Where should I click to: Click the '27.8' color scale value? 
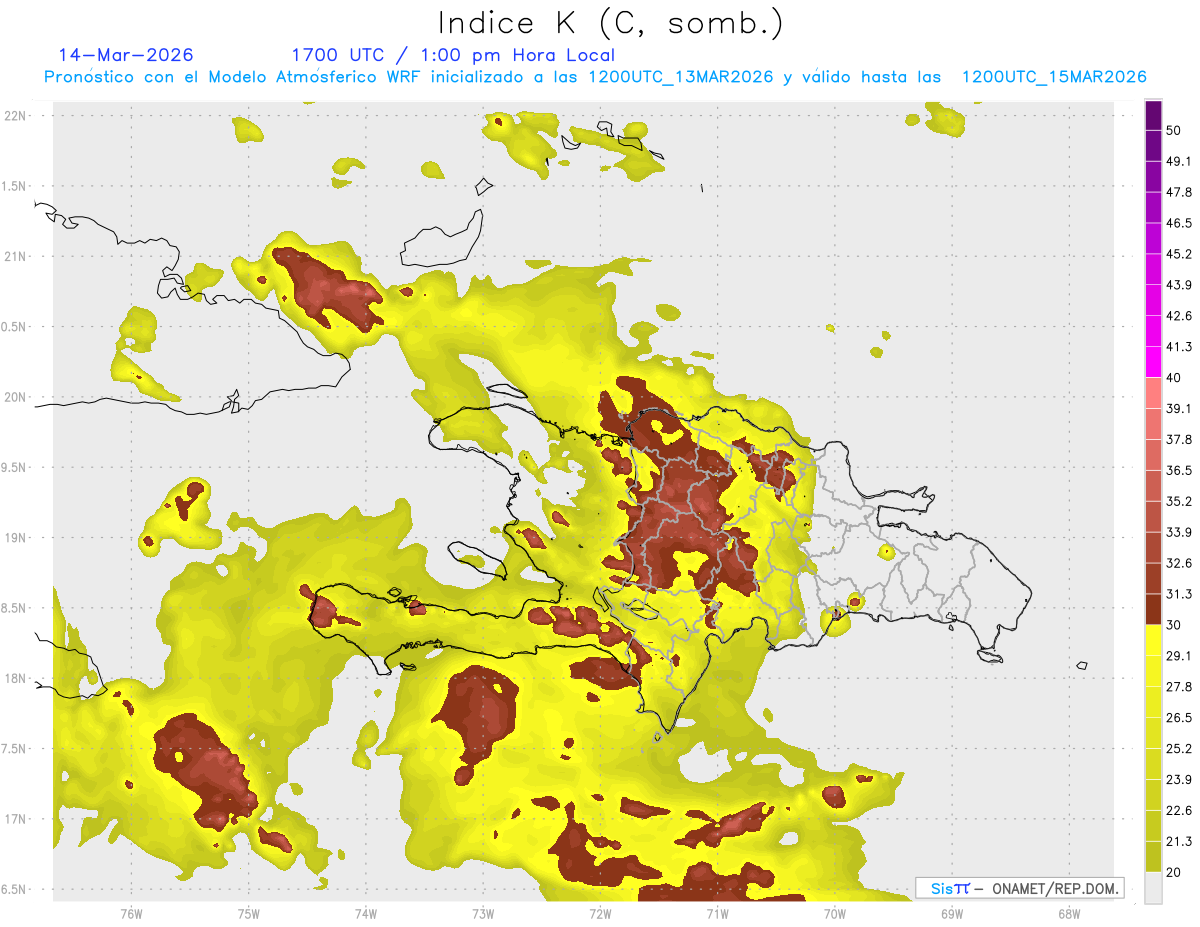1180,687
